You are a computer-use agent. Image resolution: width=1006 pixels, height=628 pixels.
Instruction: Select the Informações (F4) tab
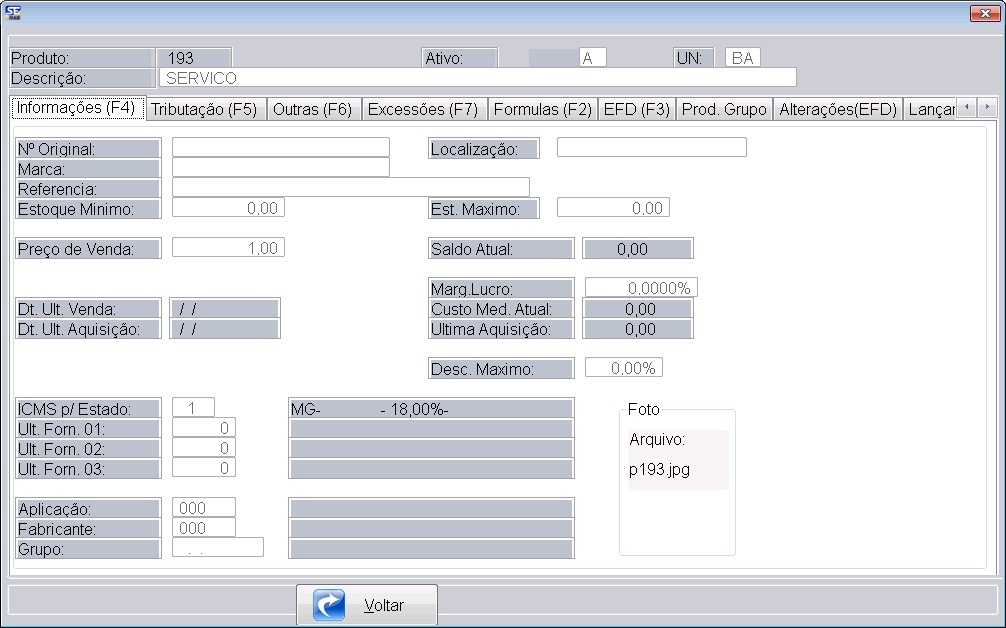pos(76,107)
